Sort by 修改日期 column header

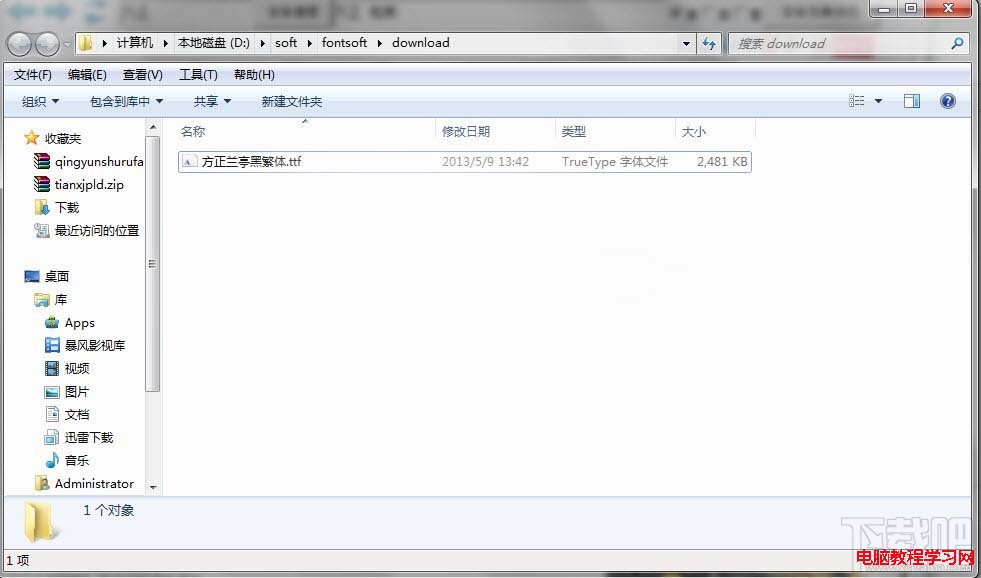click(x=465, y=132)
